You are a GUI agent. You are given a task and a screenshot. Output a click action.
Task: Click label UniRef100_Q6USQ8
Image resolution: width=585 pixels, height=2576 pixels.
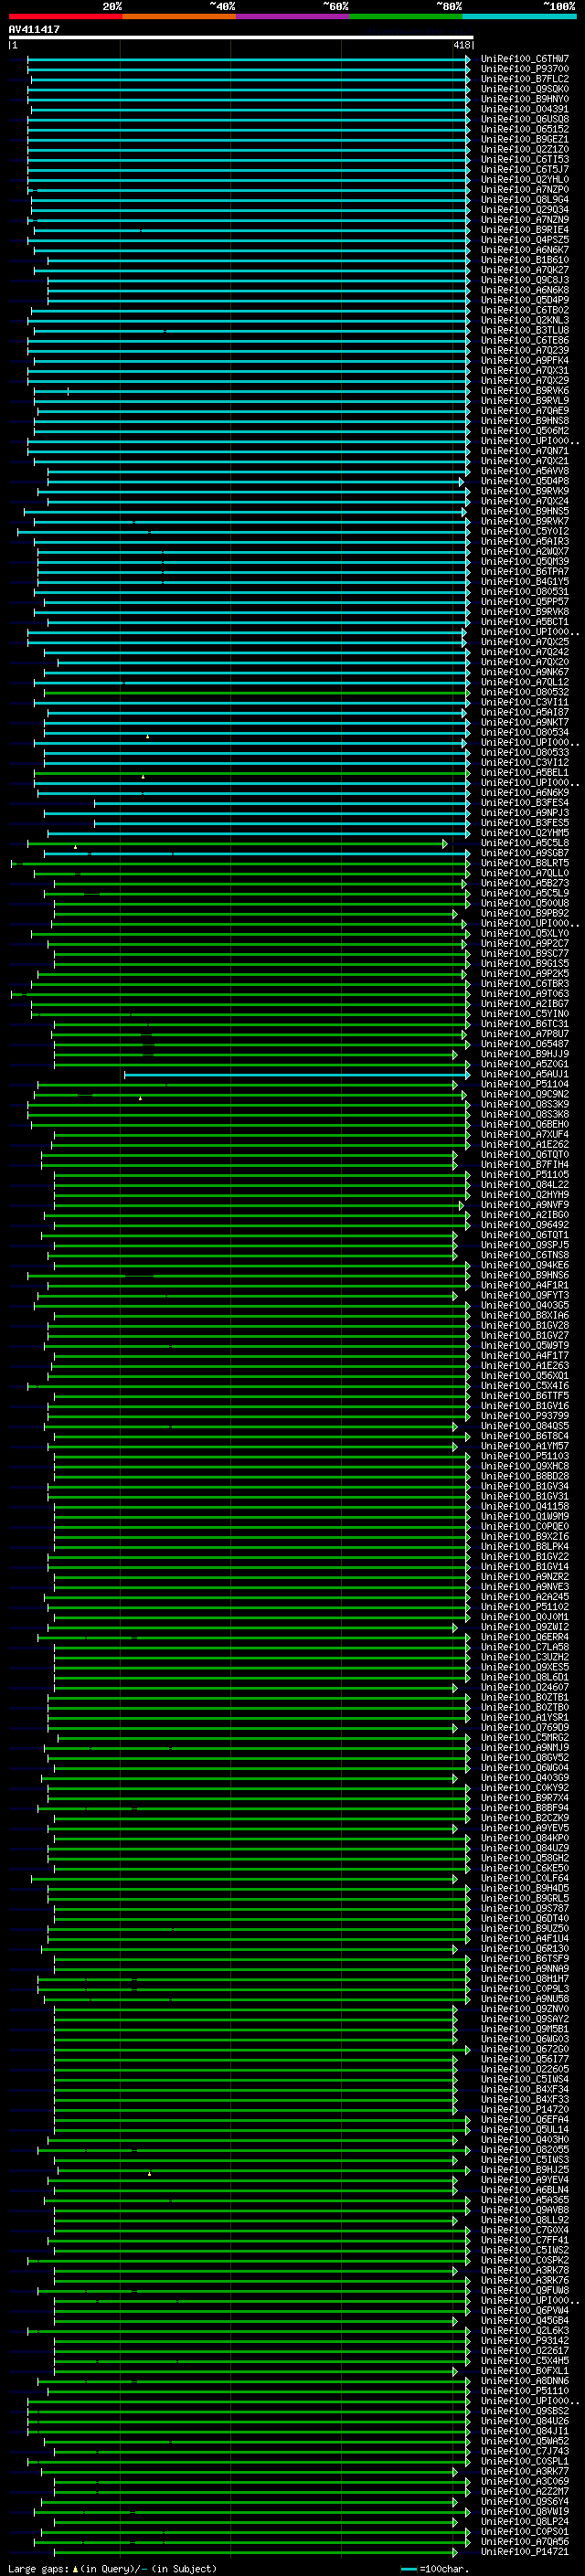(525, 119)
